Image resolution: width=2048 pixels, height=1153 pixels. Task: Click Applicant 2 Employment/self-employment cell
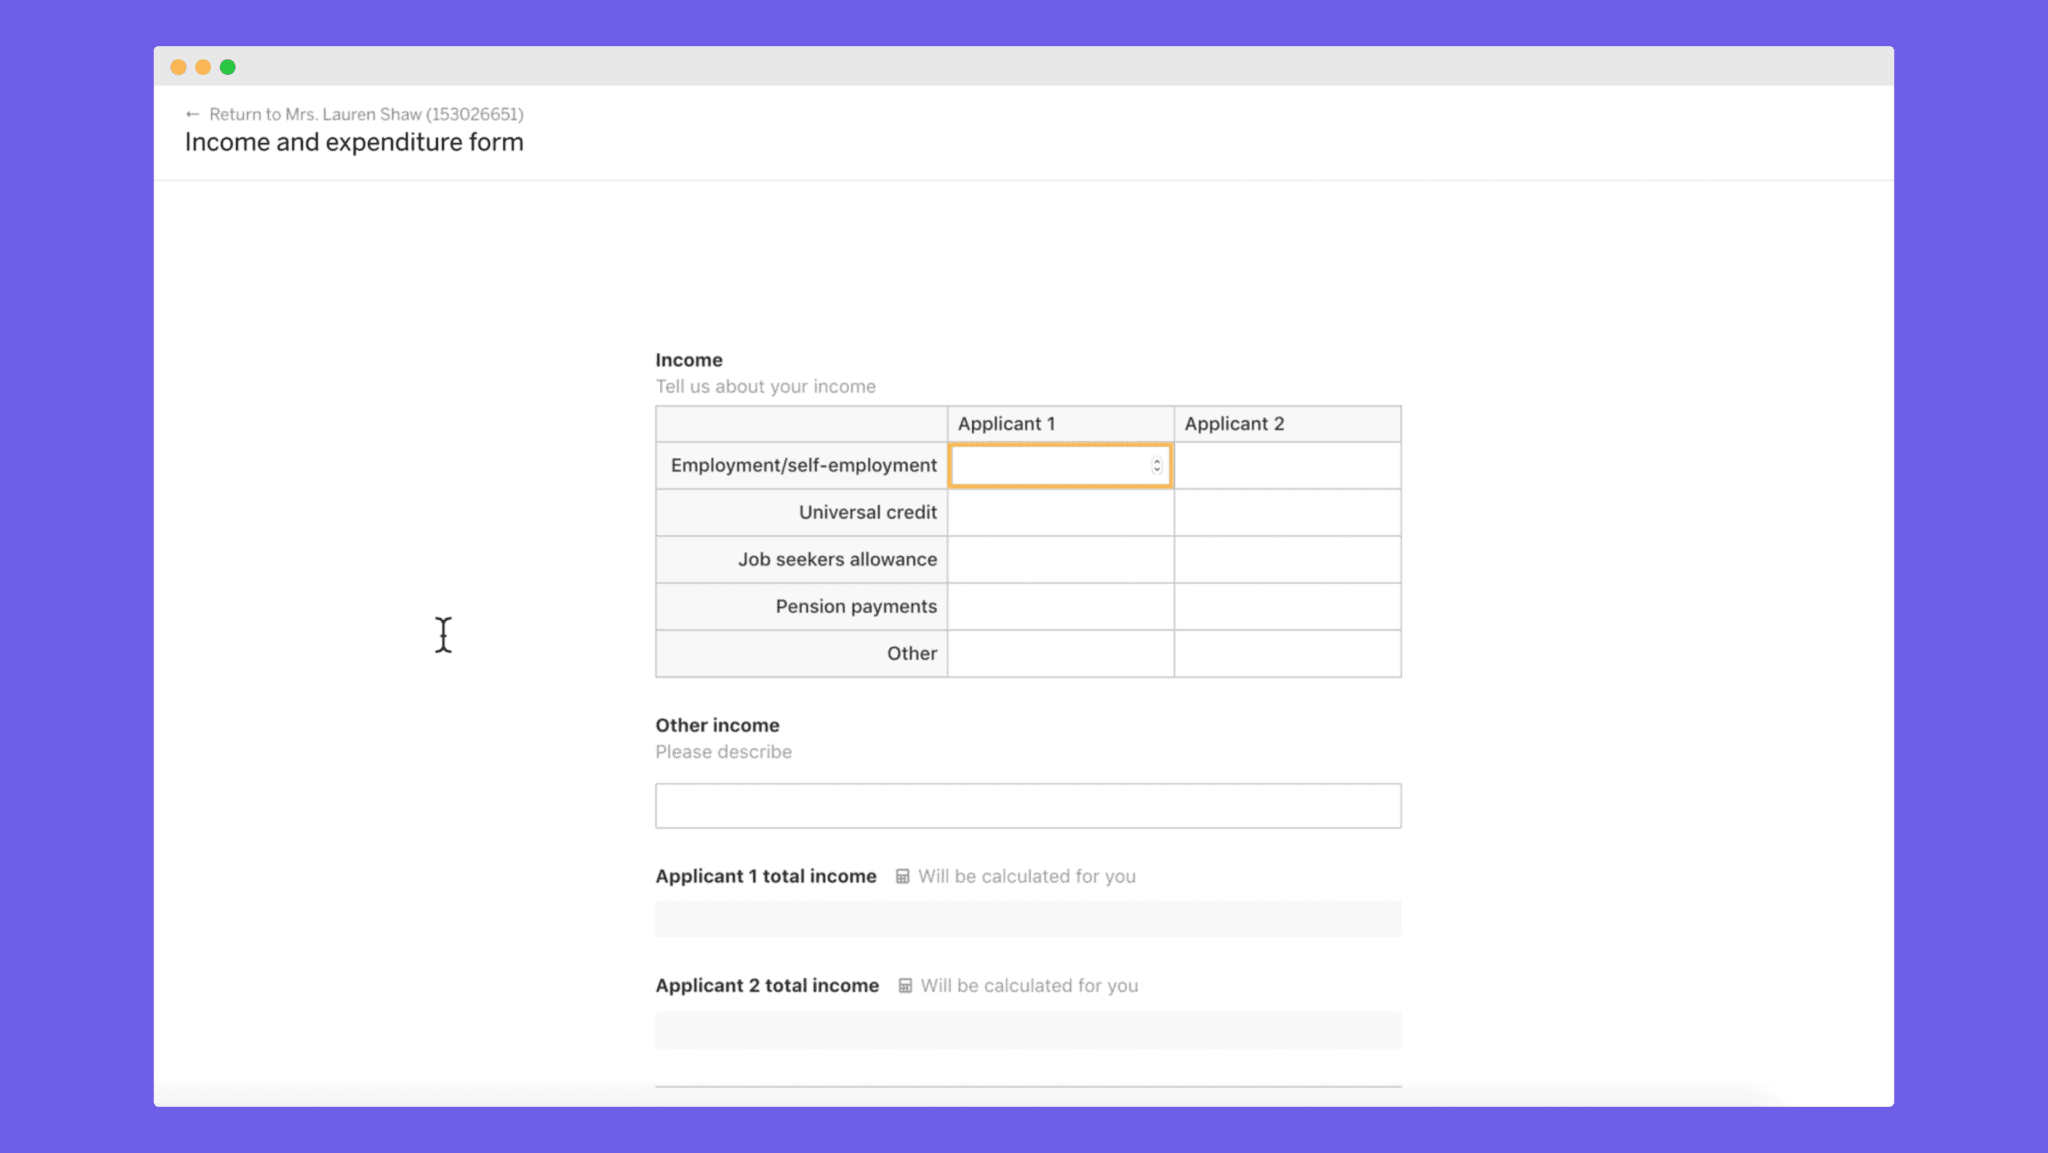coord(1287,465)
